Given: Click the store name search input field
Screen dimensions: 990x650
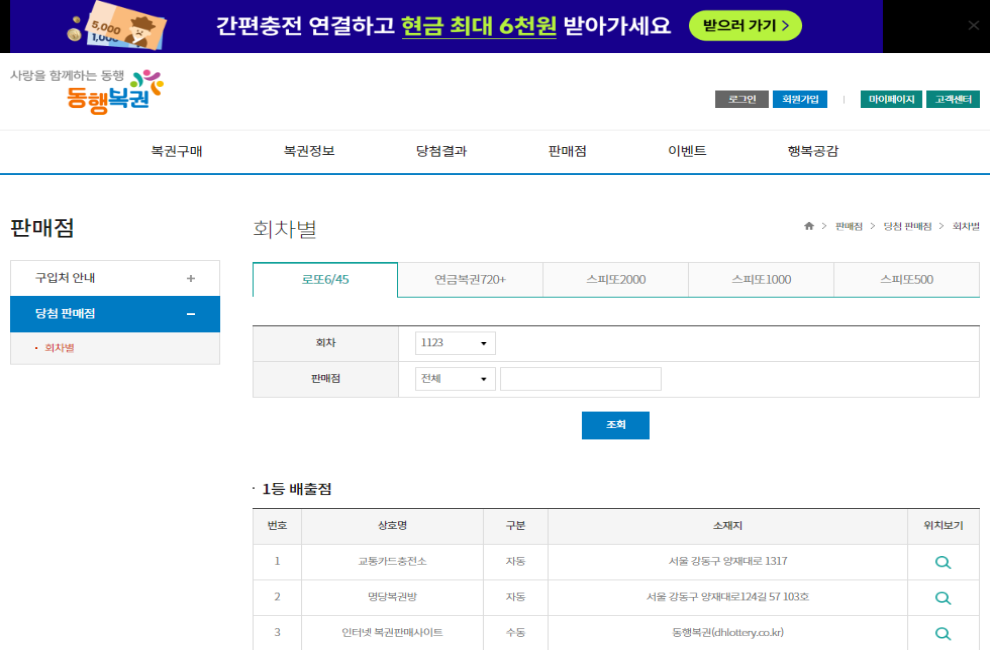Looking at the screenshot, I should pos(581,378).
